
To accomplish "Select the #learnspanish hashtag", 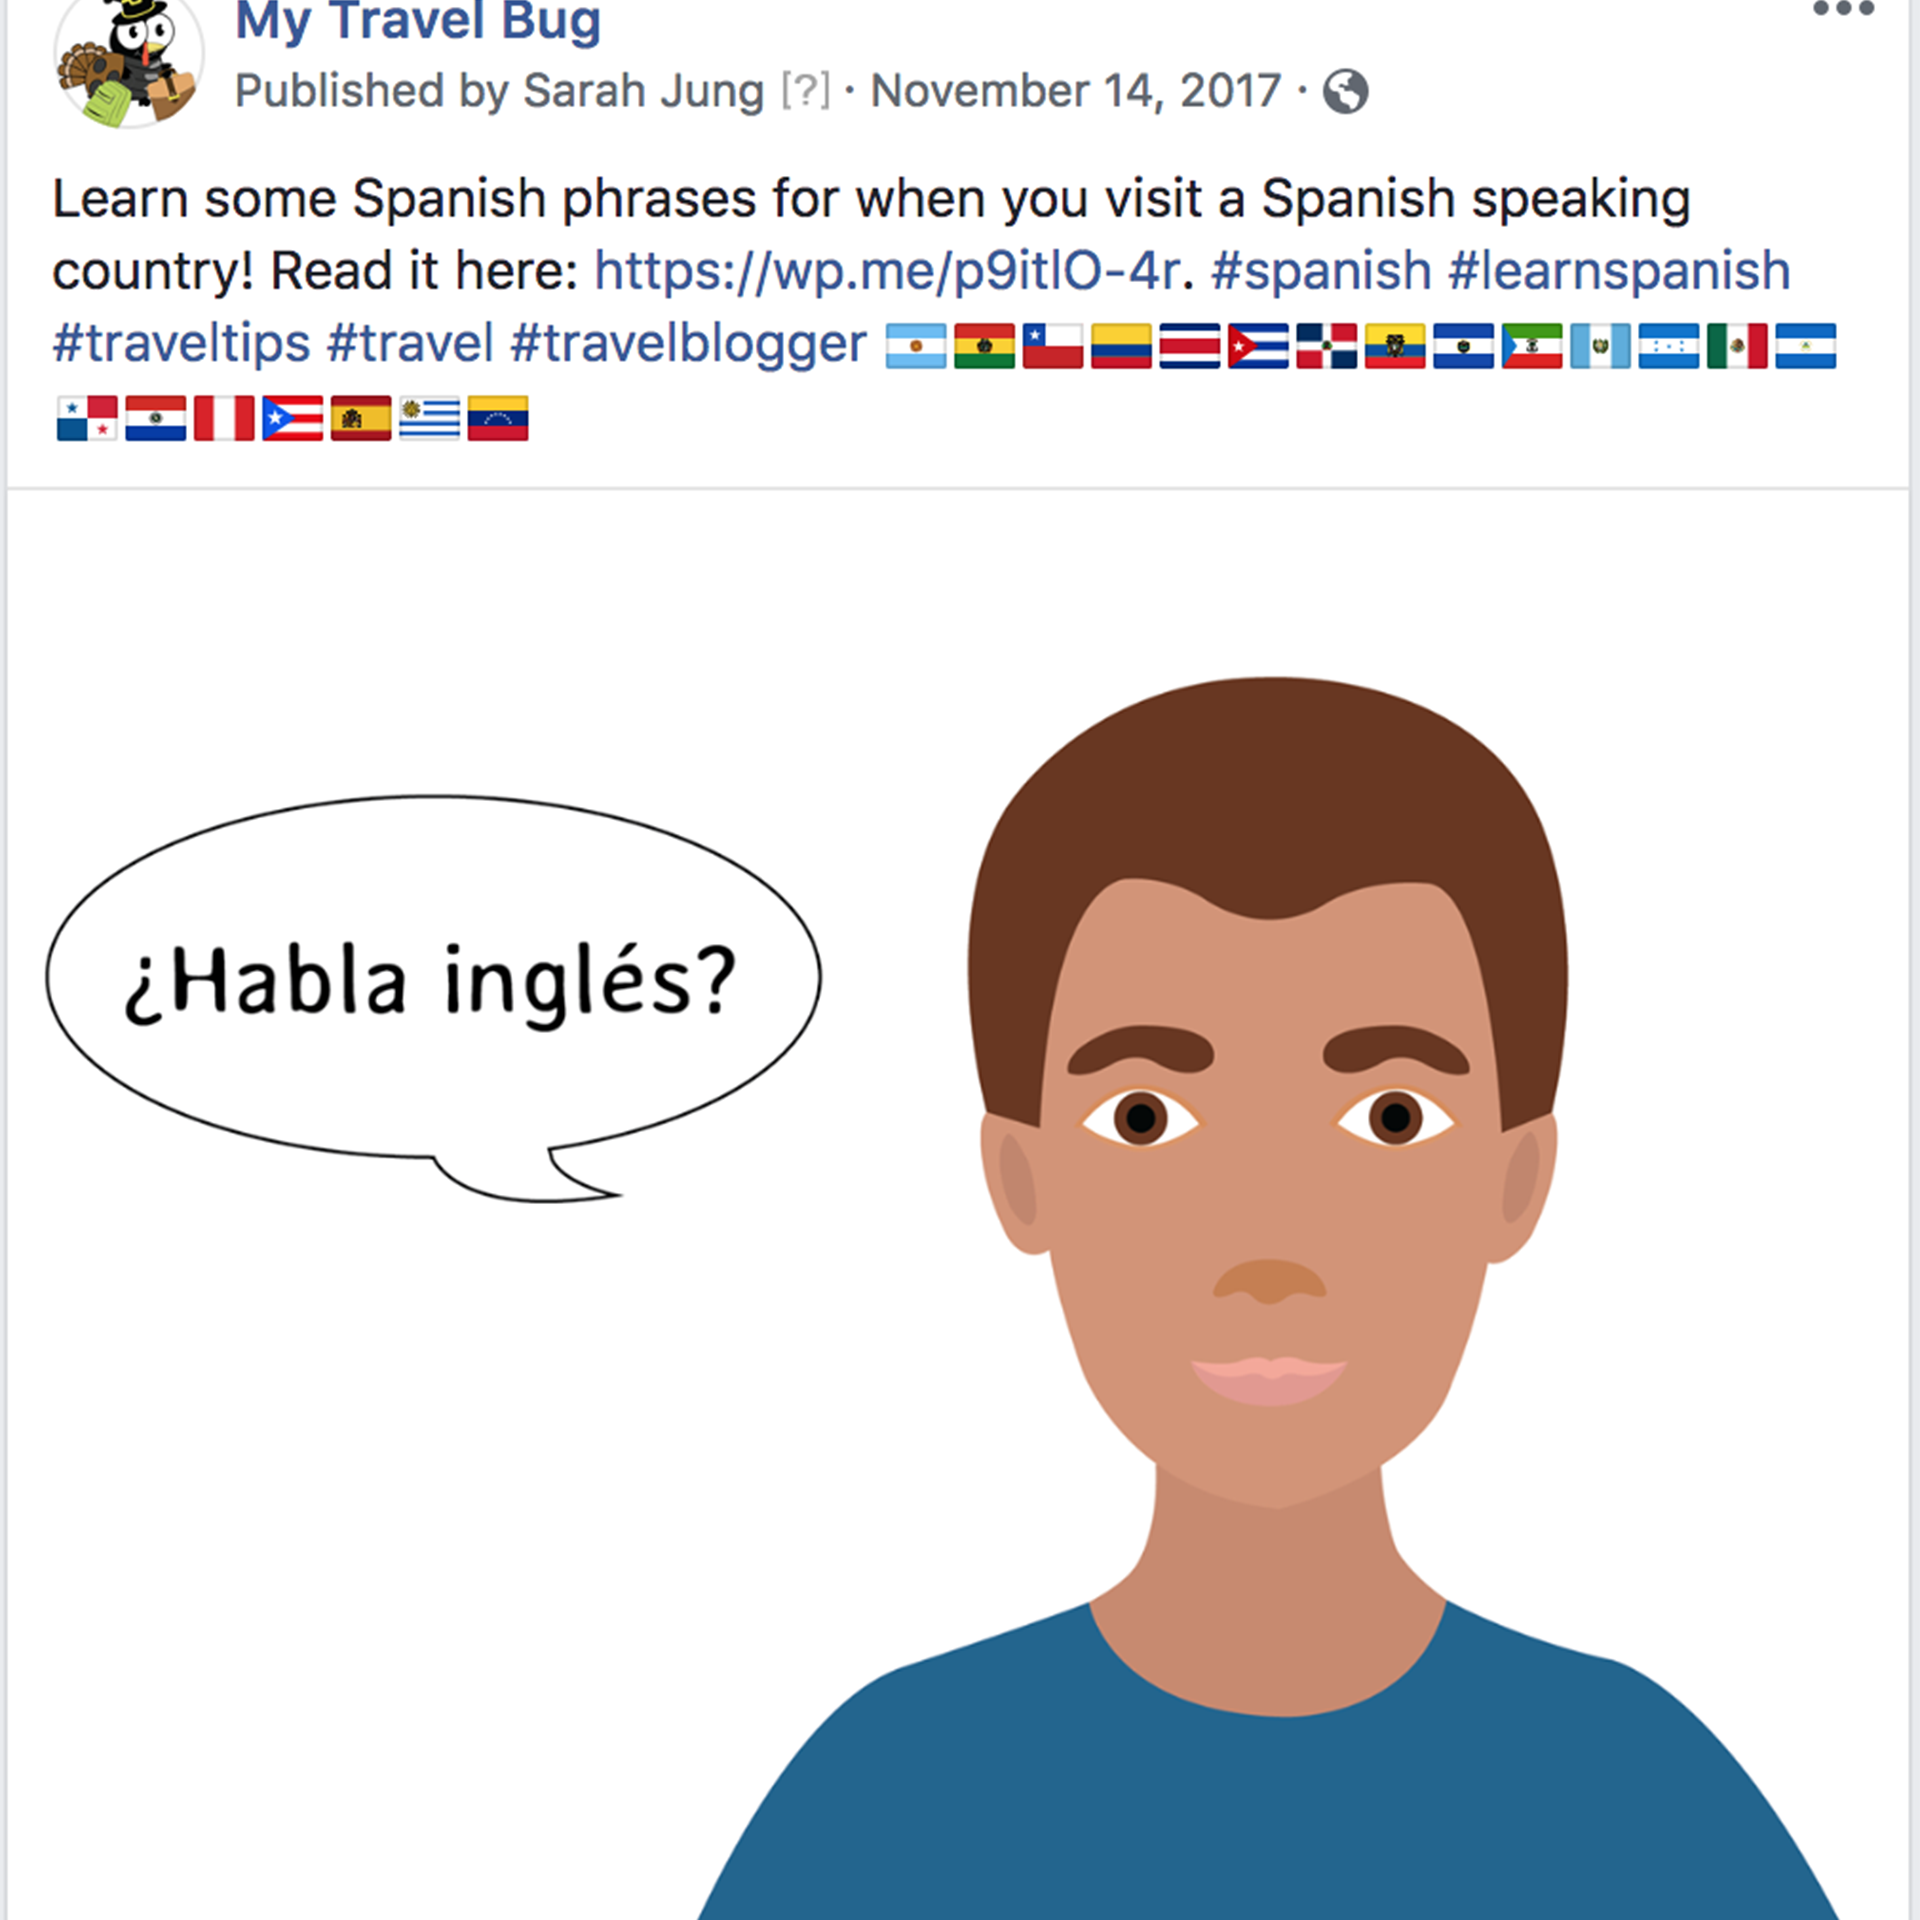I will point(1619,271).
